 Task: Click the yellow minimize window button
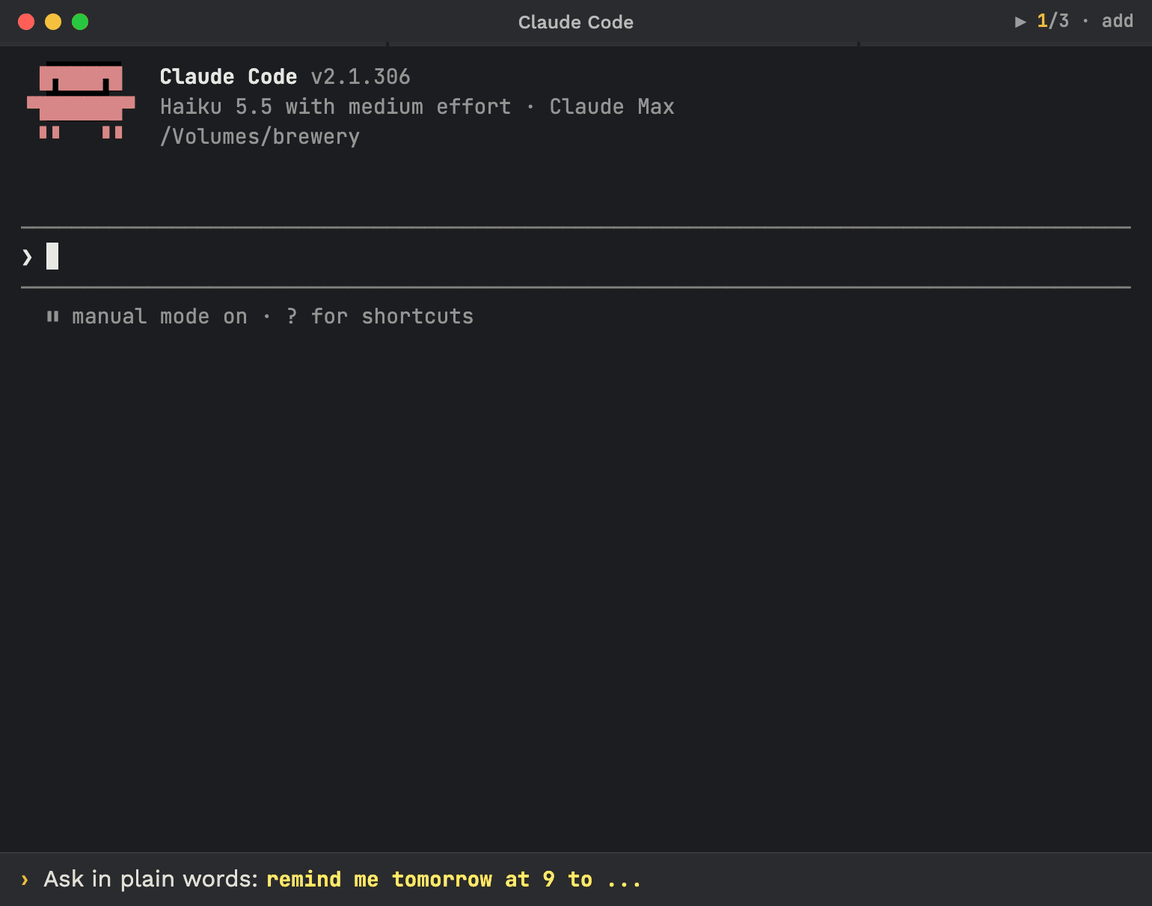pyautogui.click(x=53, y=22)
